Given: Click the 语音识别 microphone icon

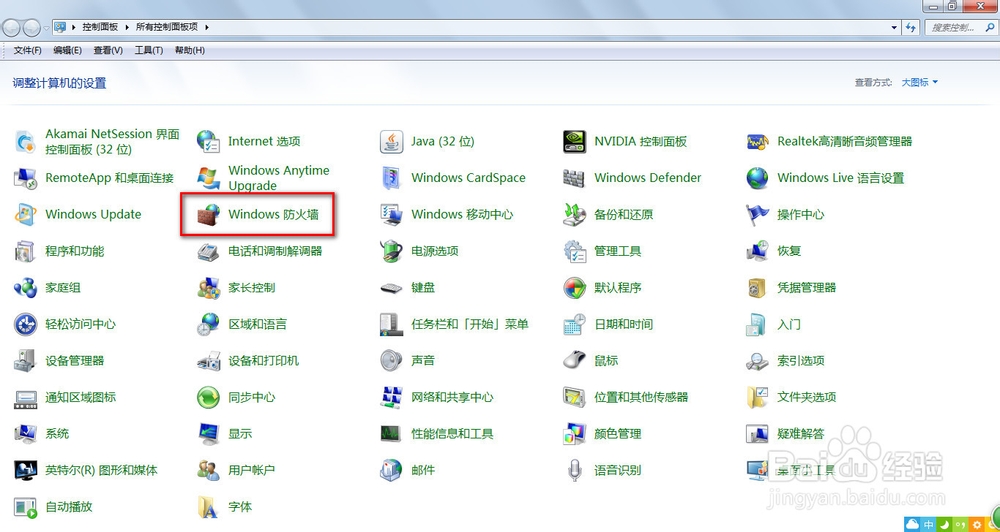Looking at the screenshot, I should 575,471.
